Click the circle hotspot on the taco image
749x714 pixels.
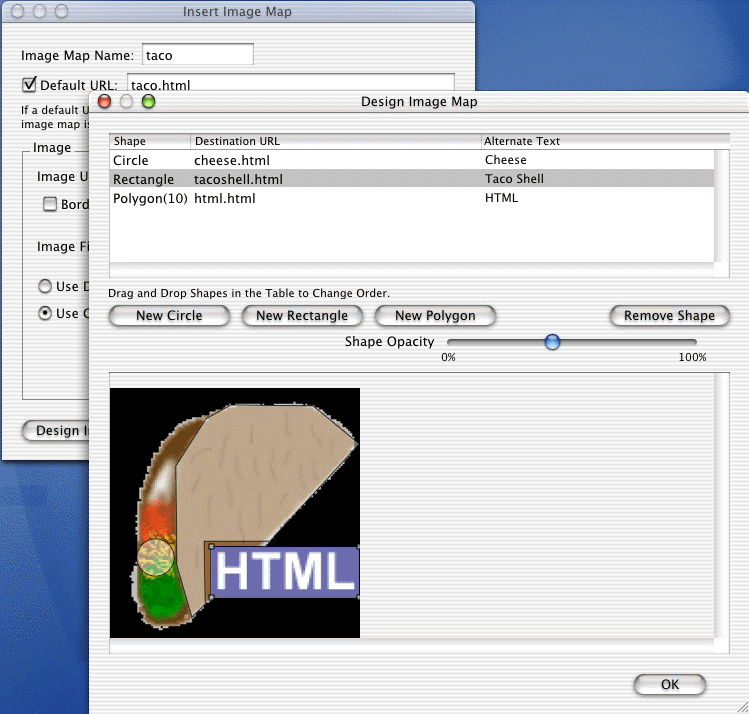click(156, 557)
